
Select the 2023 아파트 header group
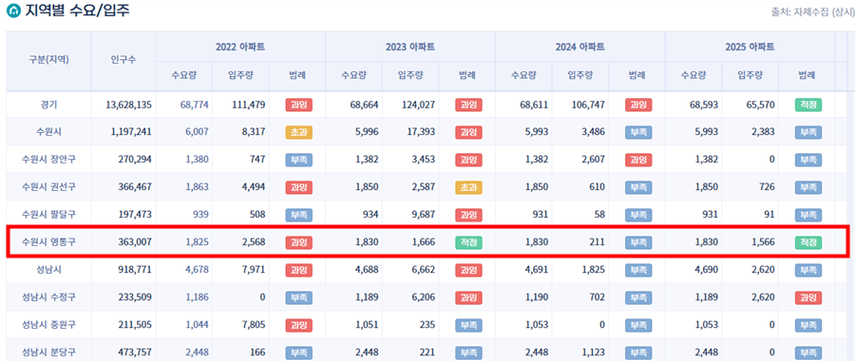click(x=410, y=47)
